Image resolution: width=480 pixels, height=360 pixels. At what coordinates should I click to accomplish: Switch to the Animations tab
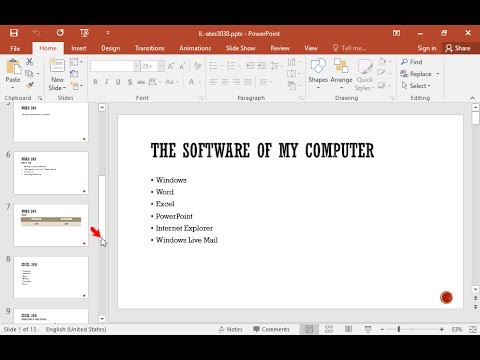click(195, 48)
